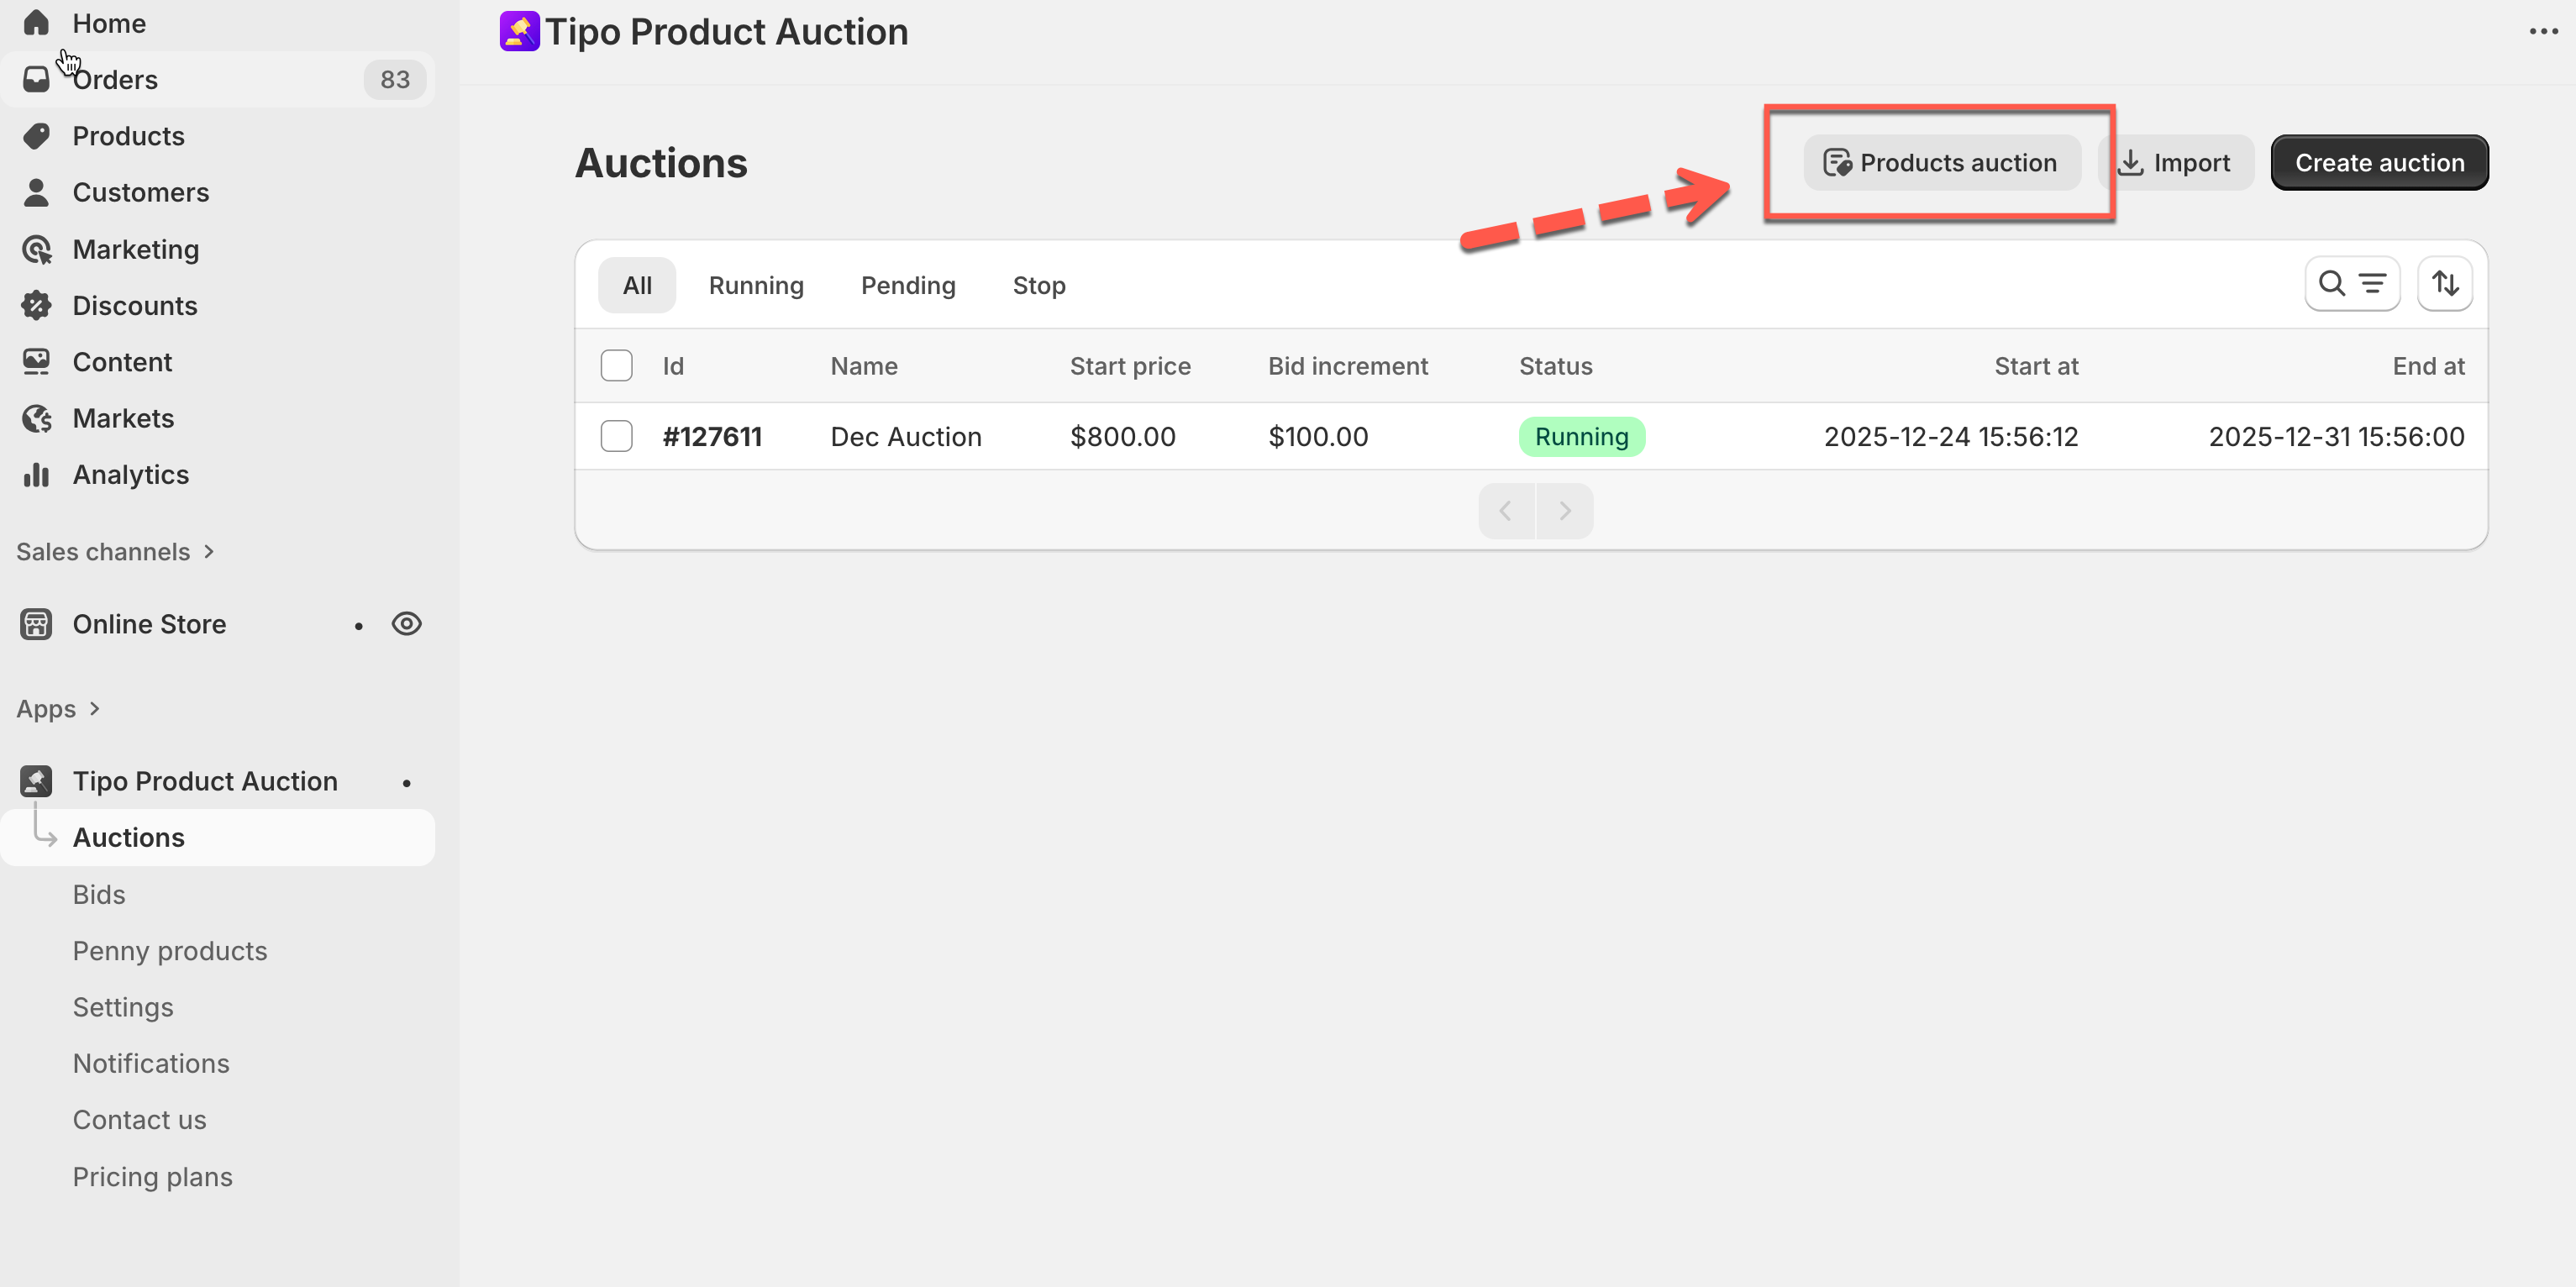Image resolution: width=2576 pixels, height=1287 pixels.
Task: Click the Markets globe icon
Action: coord(36,418)
